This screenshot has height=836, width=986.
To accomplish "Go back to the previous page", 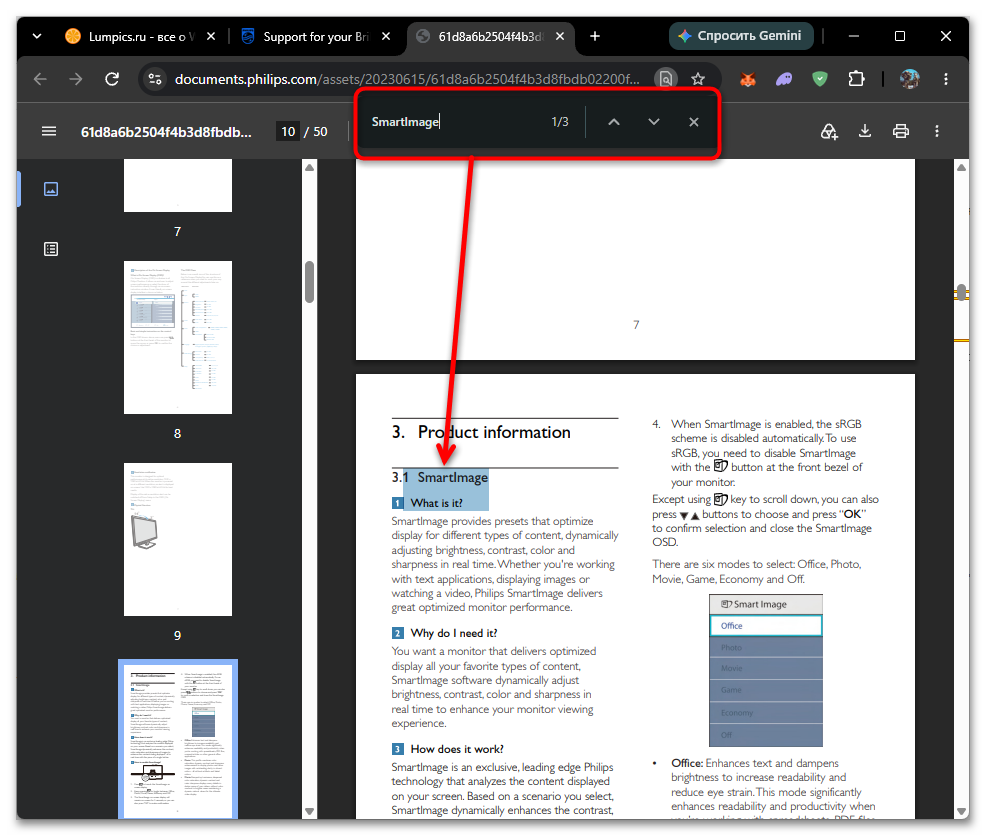I will pos(40,79).
